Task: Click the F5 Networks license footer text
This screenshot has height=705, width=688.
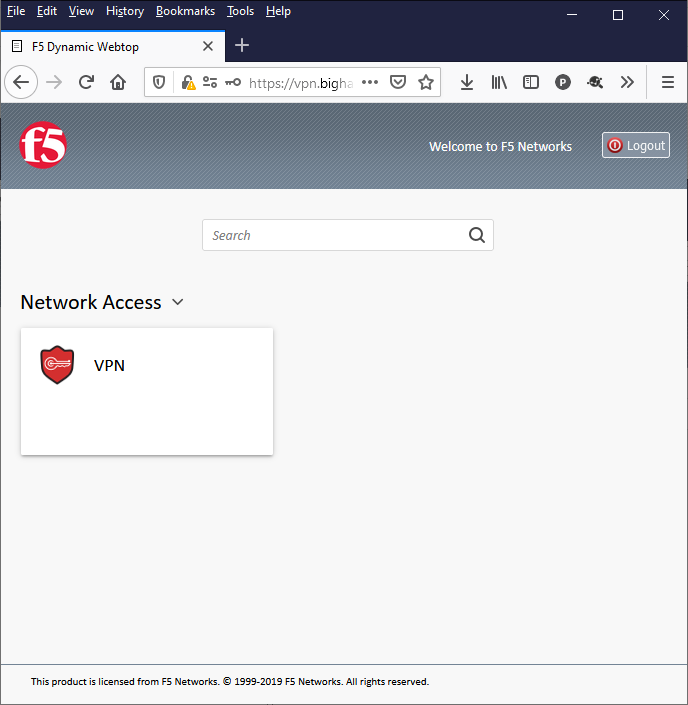Action: point(230,682)
